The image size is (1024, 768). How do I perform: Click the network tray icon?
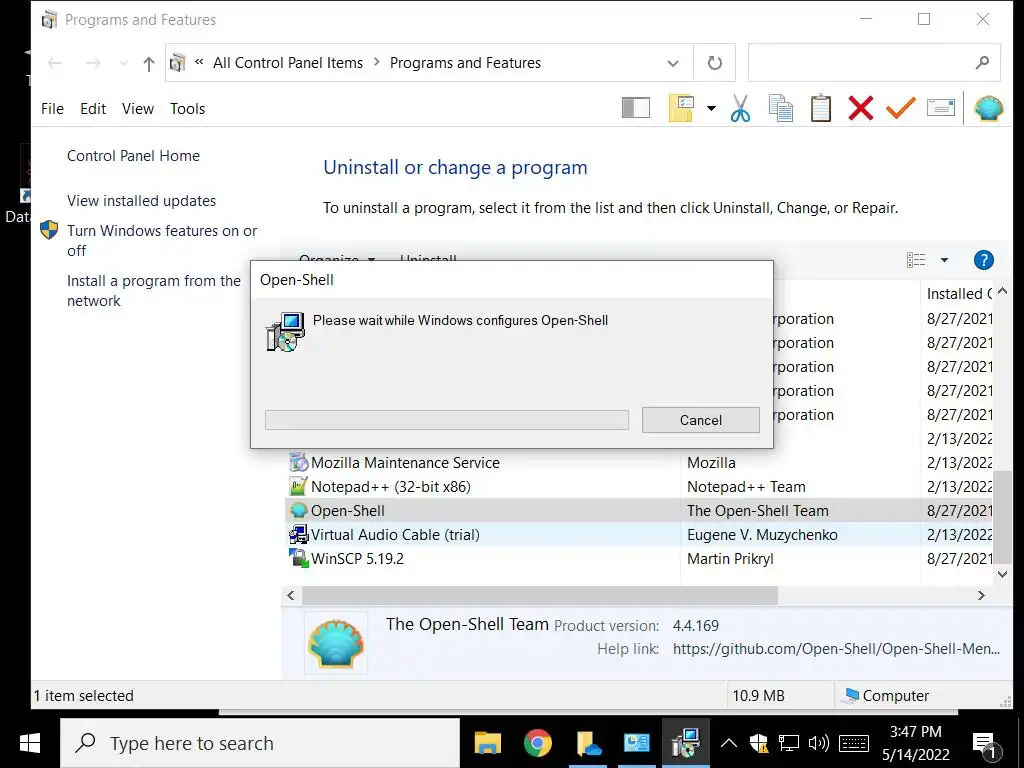pos(788,743)
